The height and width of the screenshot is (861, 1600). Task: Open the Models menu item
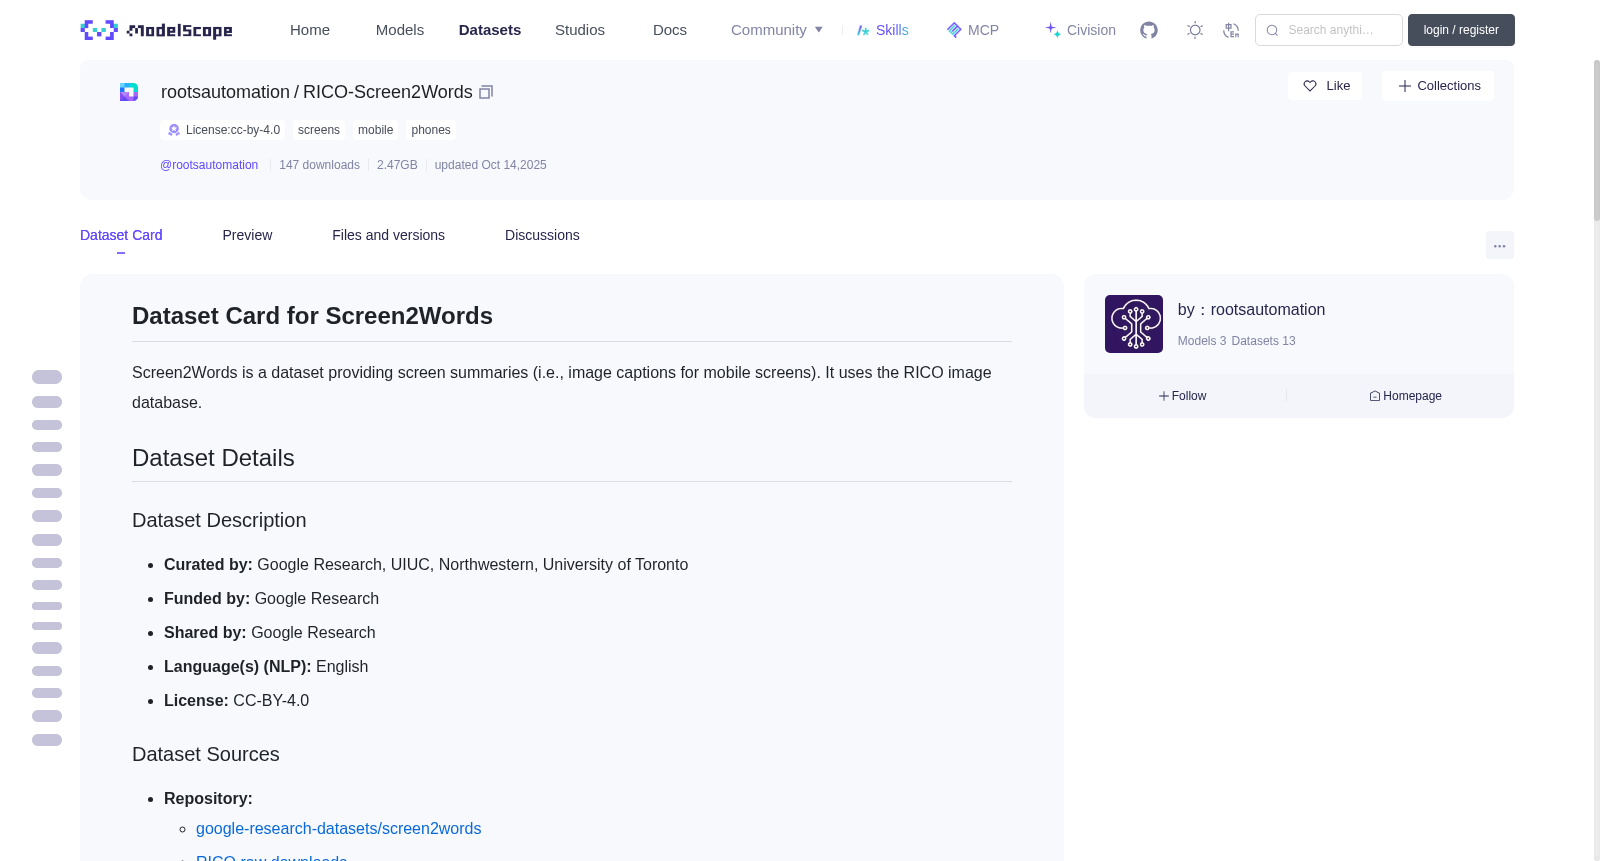point(400,30)
